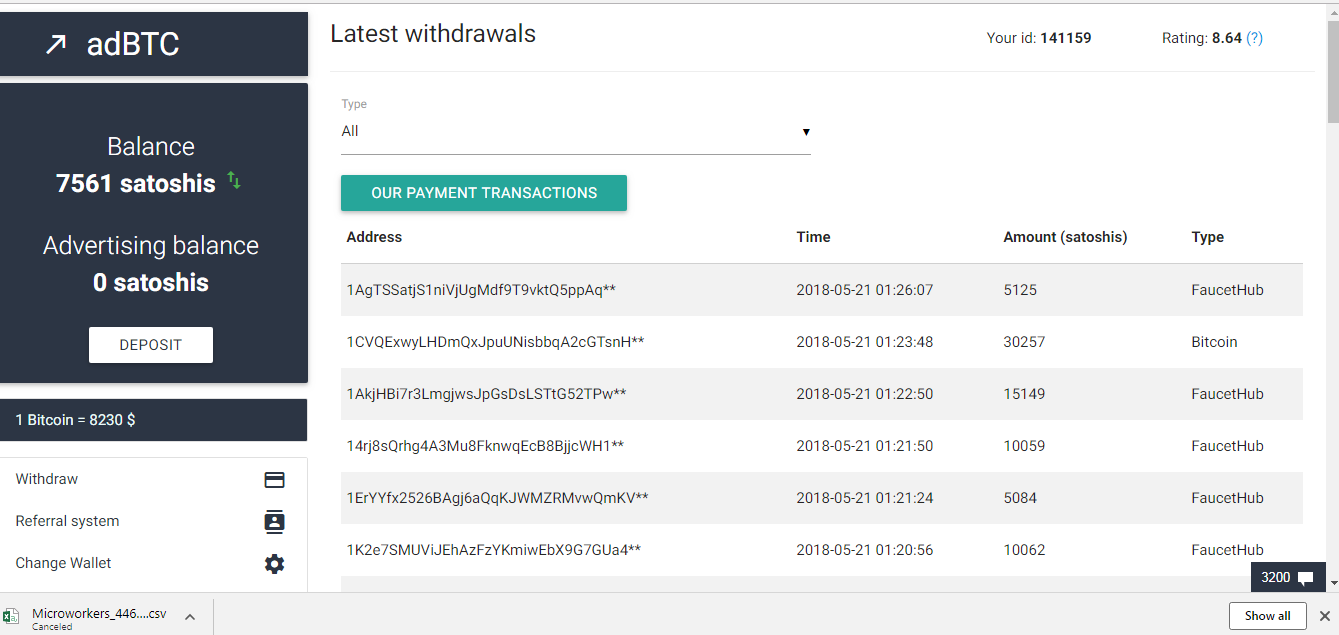Close the downloads bar

pyautogui.click(x=1324, y=616)
